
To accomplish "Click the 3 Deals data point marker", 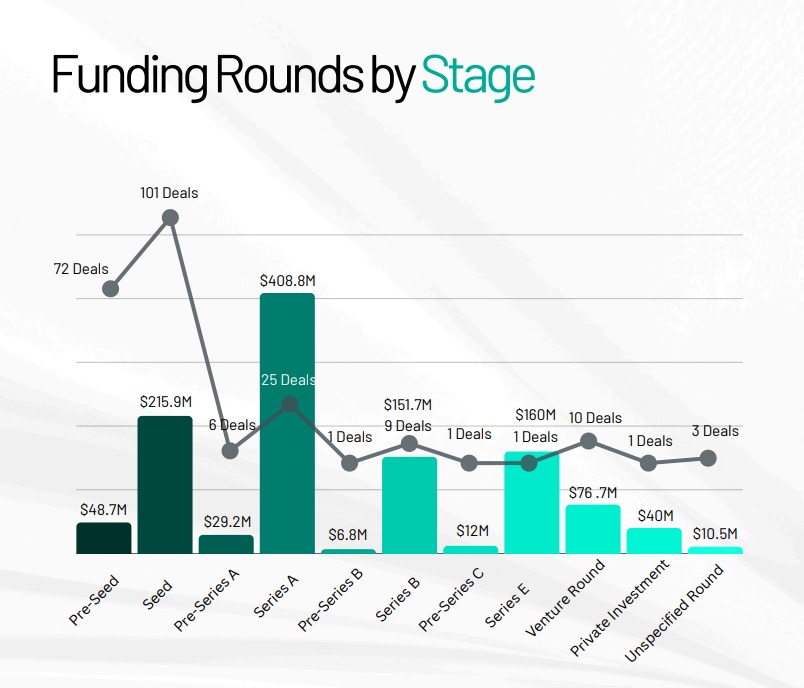I will 708,457.
